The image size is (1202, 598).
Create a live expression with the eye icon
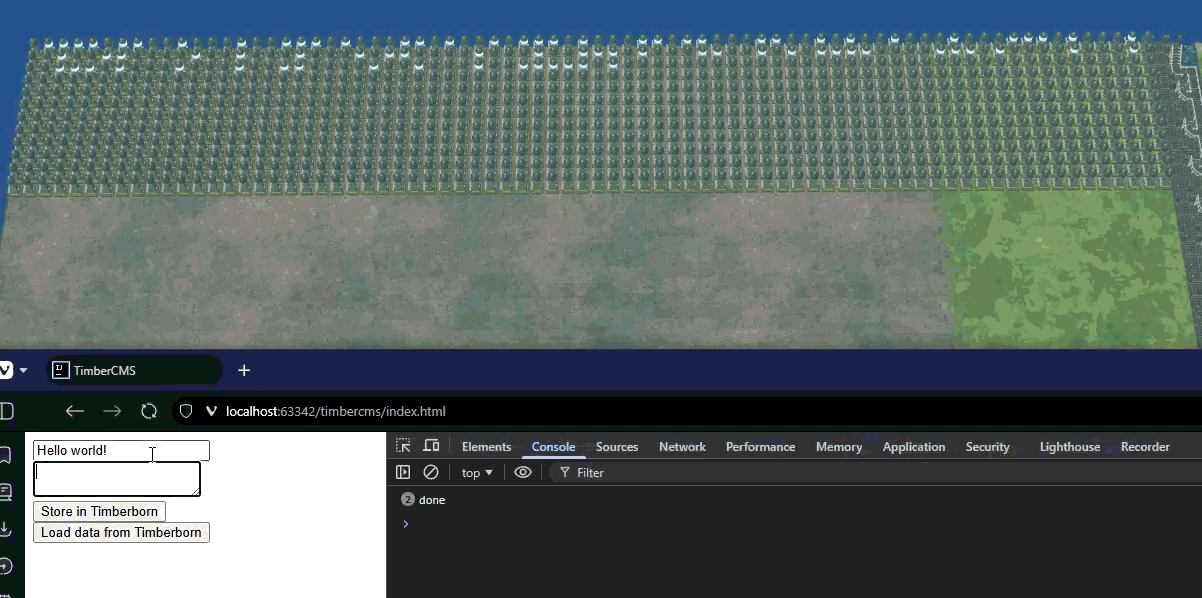click(523, 472)
